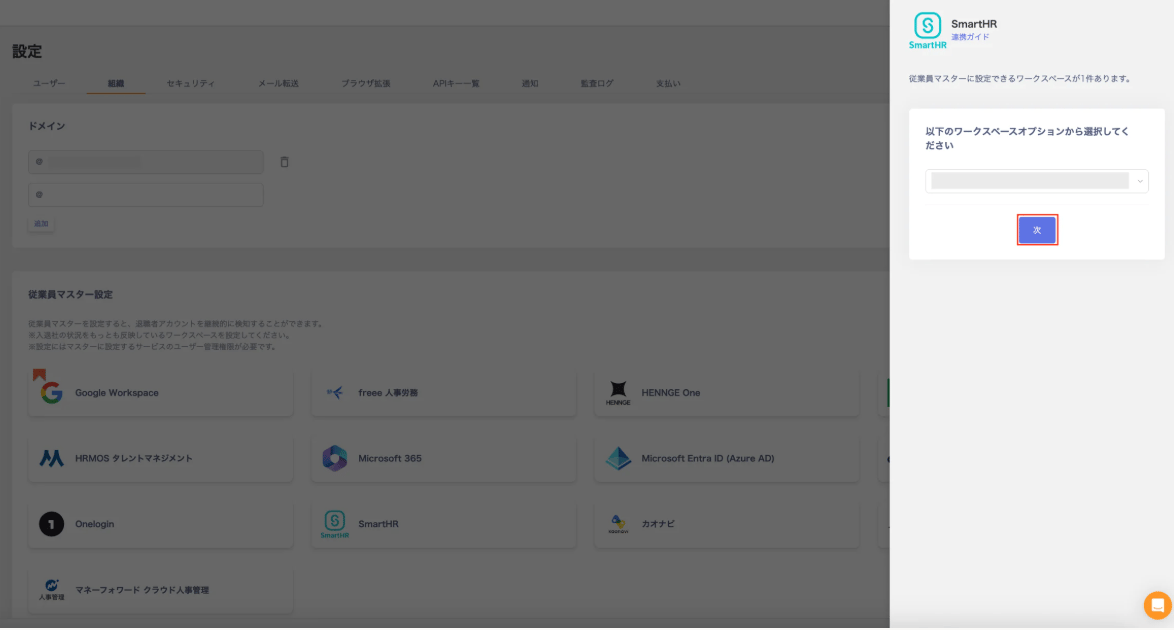
Task: Delete the first domain with trash icon
Action: (x=285, y=162)
